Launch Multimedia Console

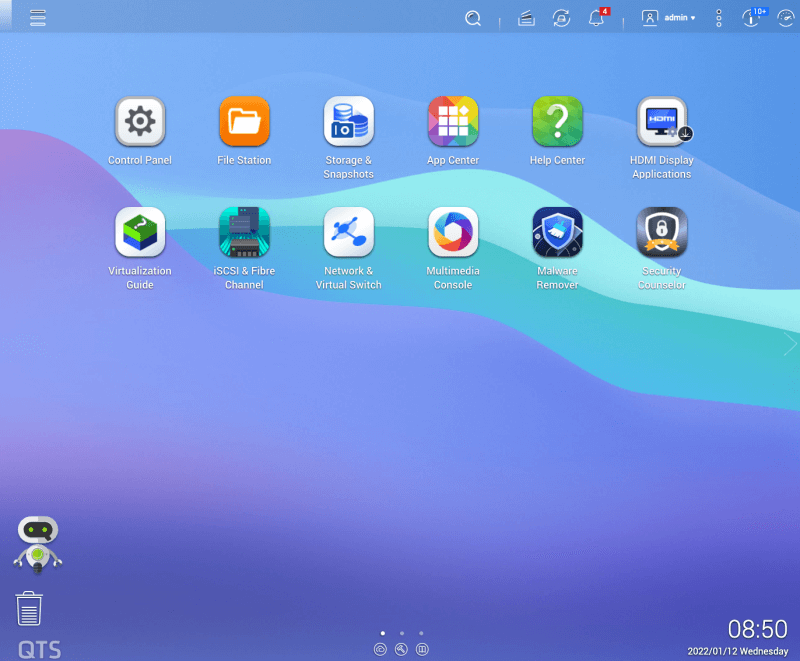(453, 232)
